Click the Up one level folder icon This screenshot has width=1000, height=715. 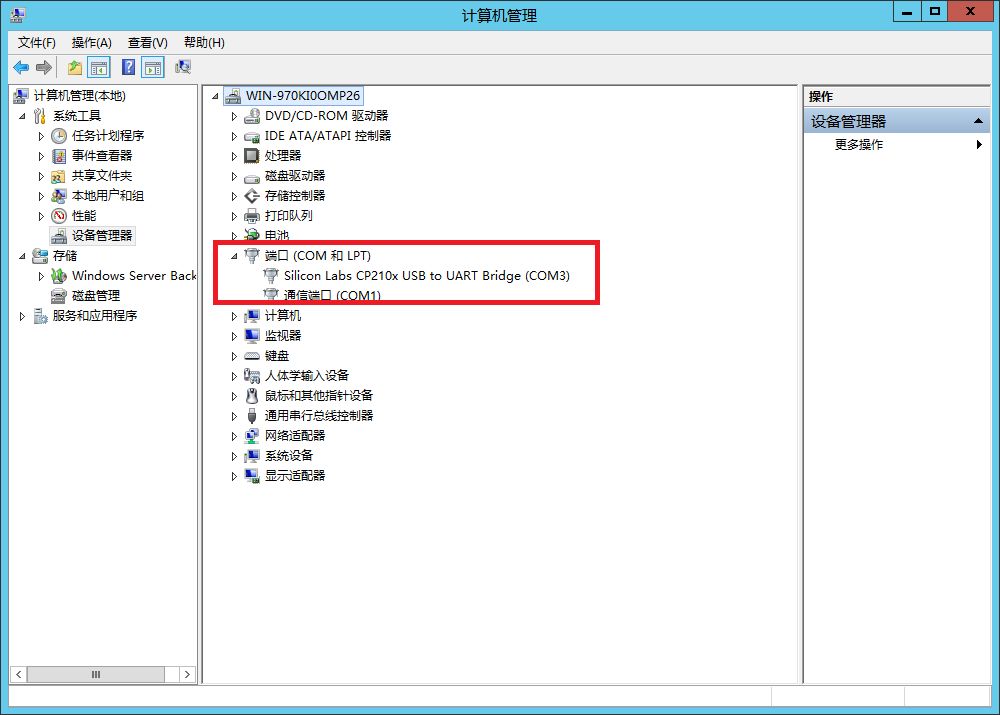(x=75, y=67)
